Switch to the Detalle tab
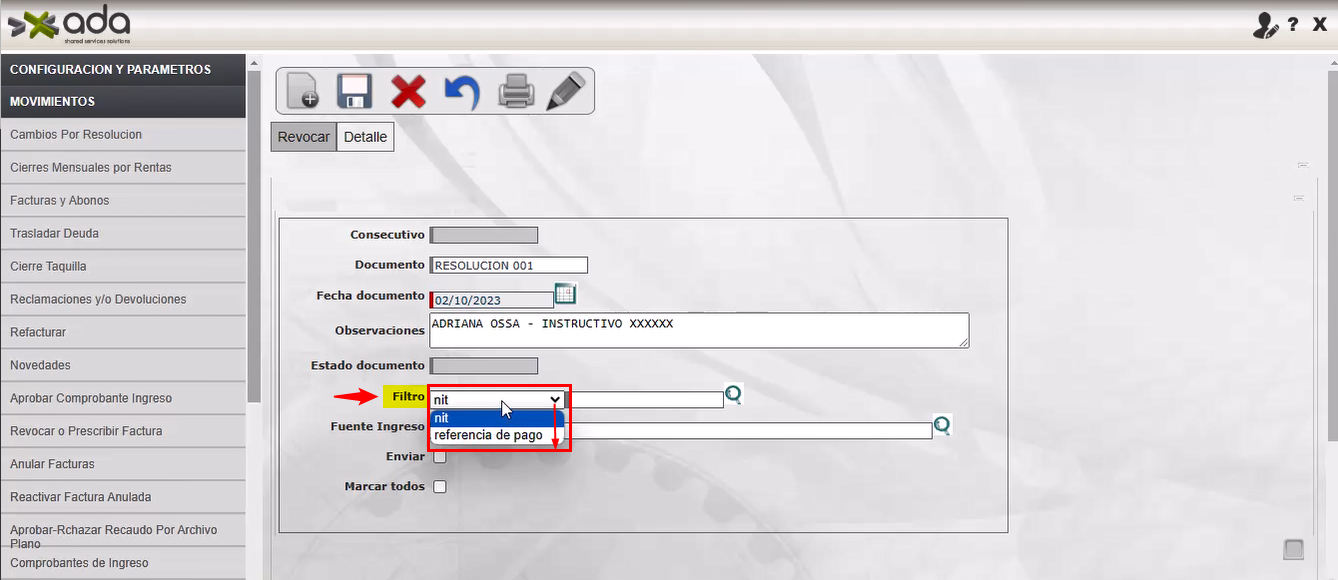Image resolution: width=1338 pixels, height=580 pixels. (365, 137)
